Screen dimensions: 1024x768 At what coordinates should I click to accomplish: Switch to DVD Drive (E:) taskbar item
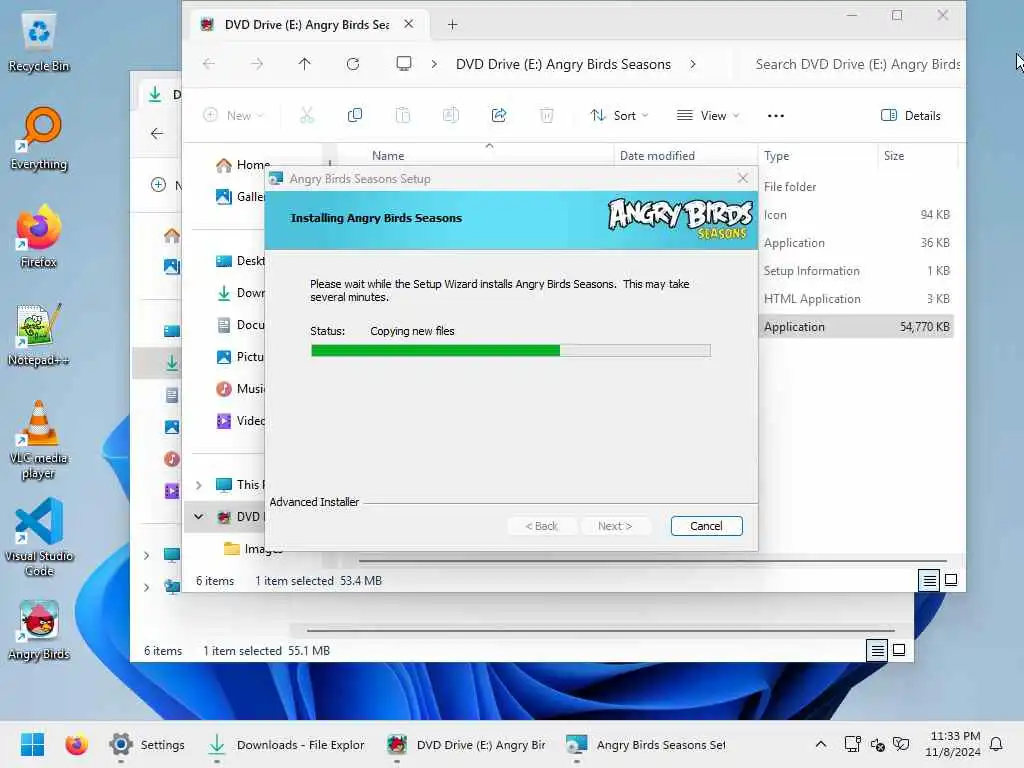(466, 744)
